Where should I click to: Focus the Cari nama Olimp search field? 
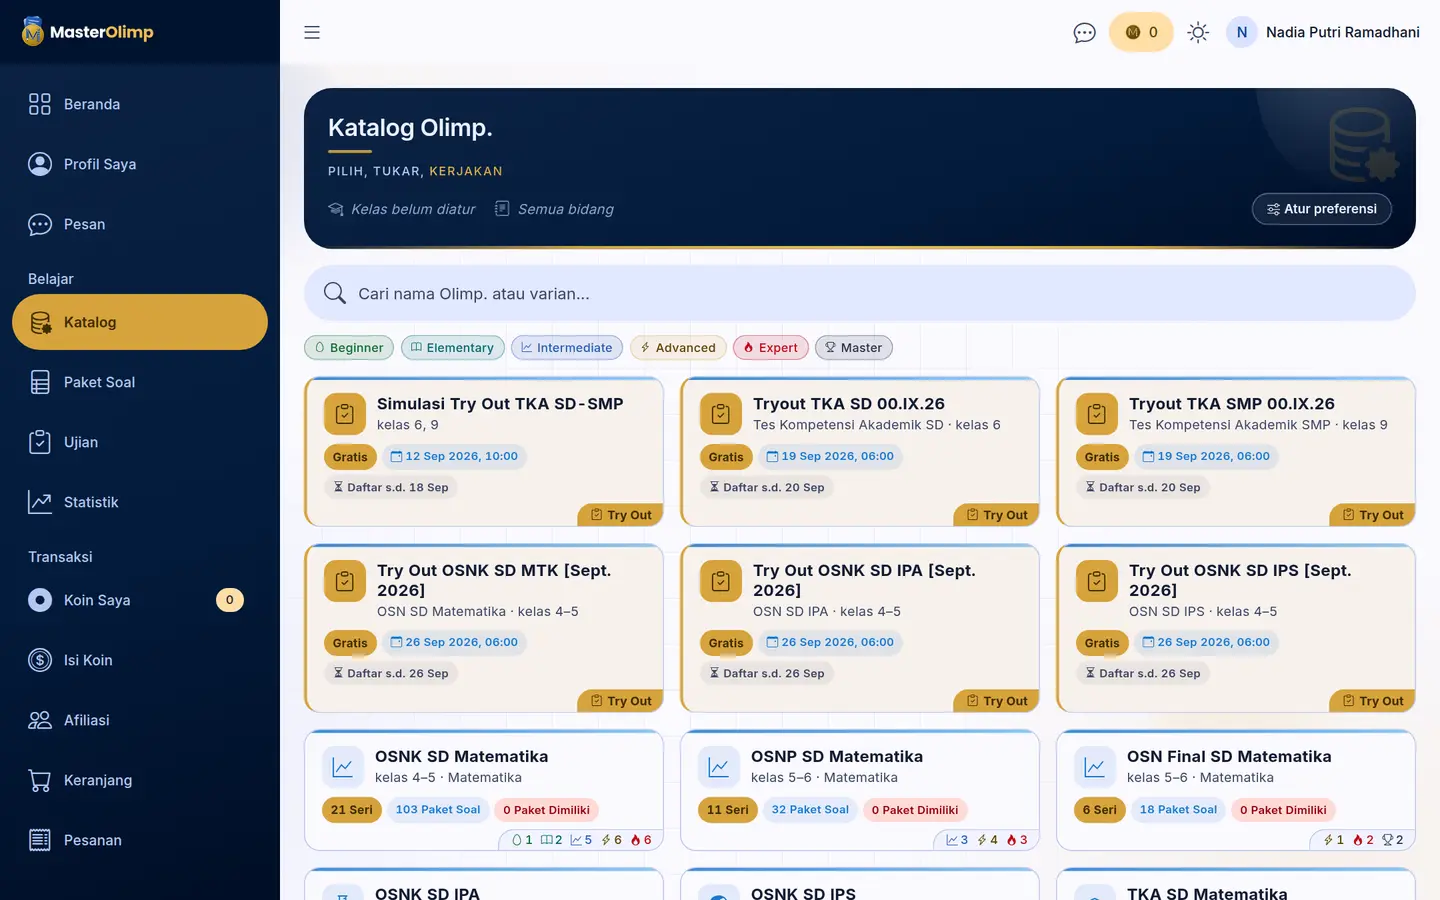(860, 293)
